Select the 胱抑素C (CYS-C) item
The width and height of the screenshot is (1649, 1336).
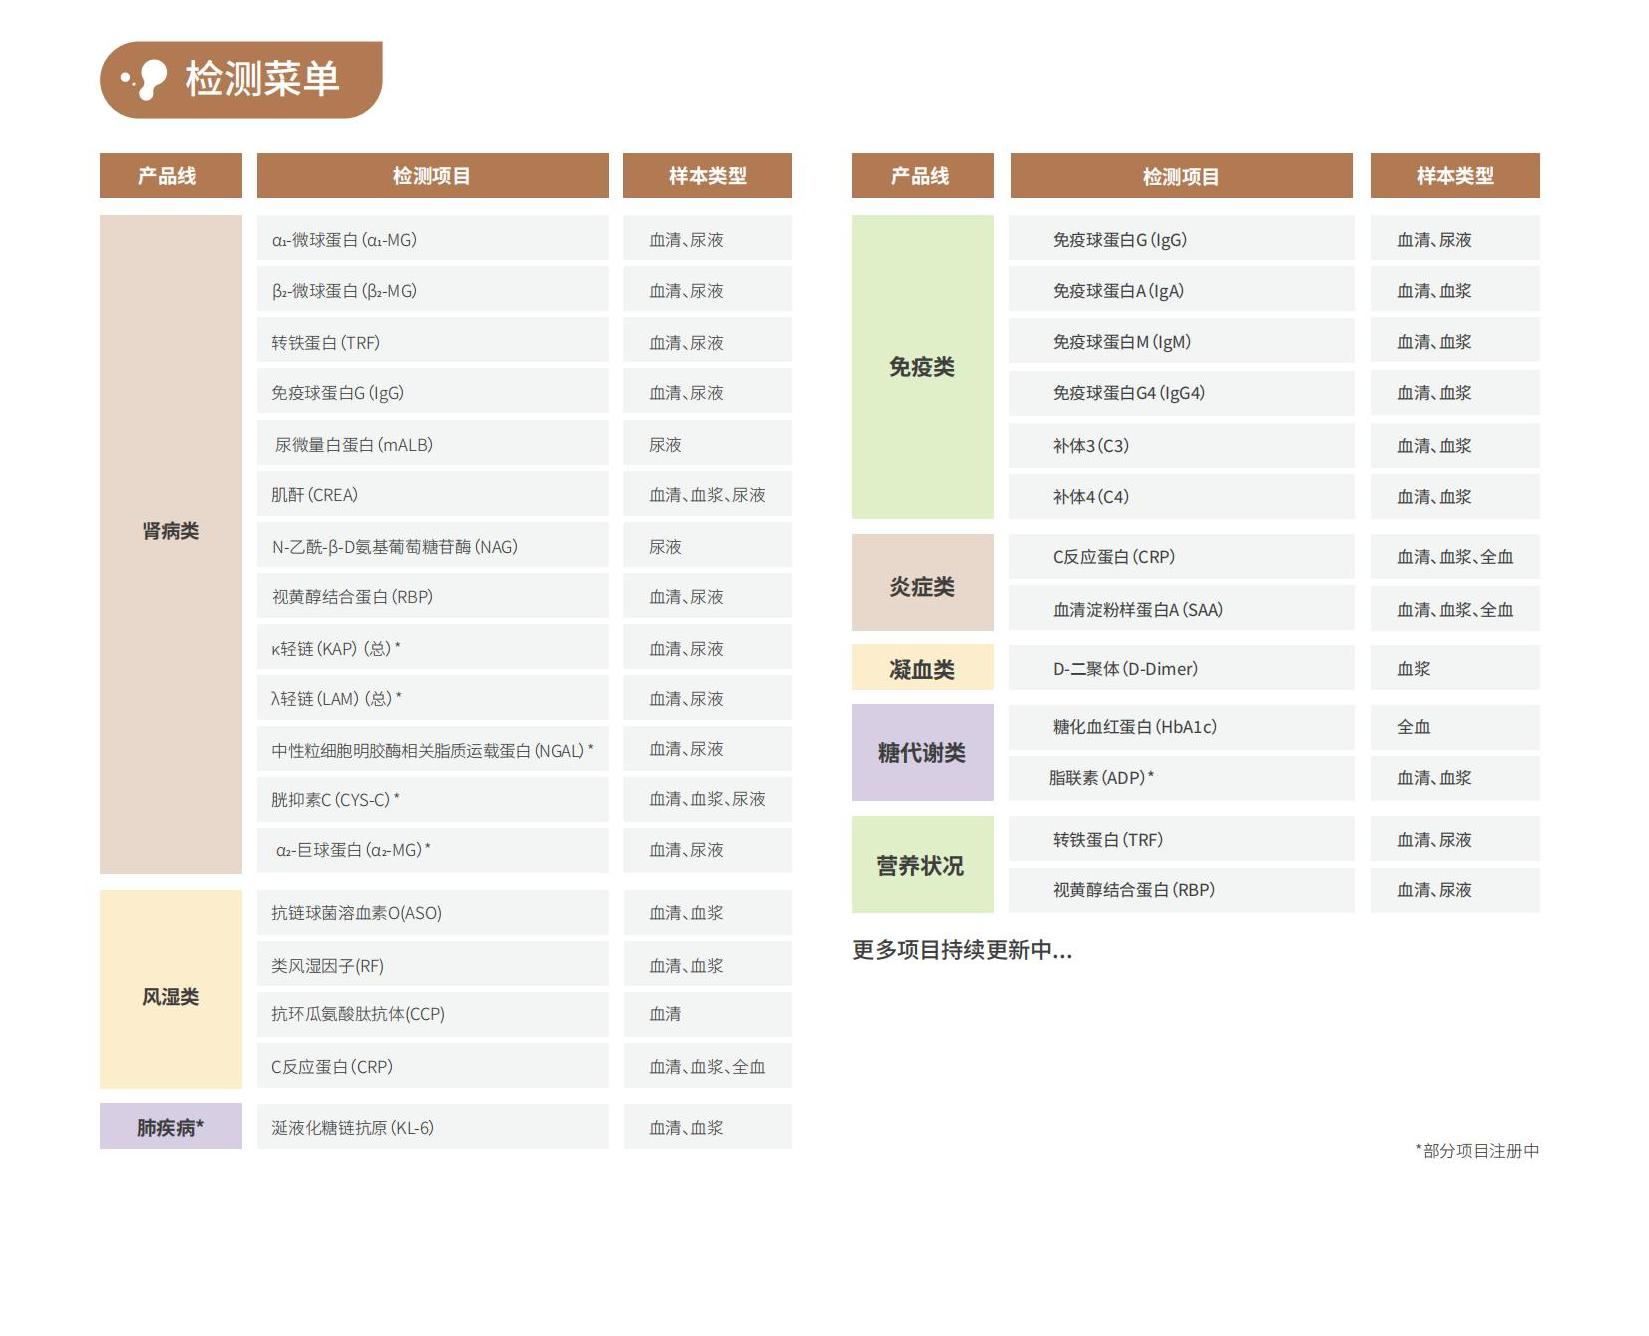335,800
